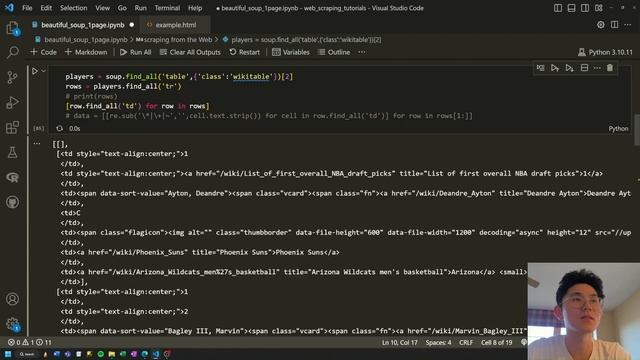Open more cell actions ellipsis in cell toolbar
640x360 pixels.
pyautogui.click(x=597, y=68)
